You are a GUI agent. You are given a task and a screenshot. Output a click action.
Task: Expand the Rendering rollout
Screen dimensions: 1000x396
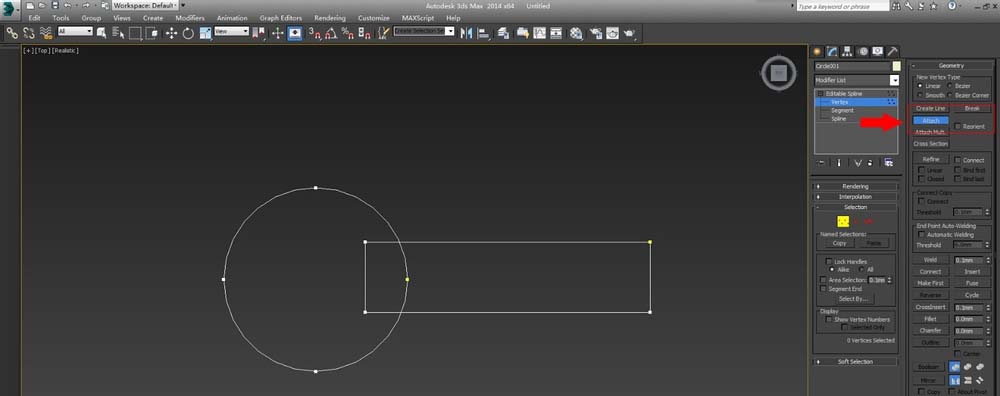pyautogui.click(x=855, y=186)
